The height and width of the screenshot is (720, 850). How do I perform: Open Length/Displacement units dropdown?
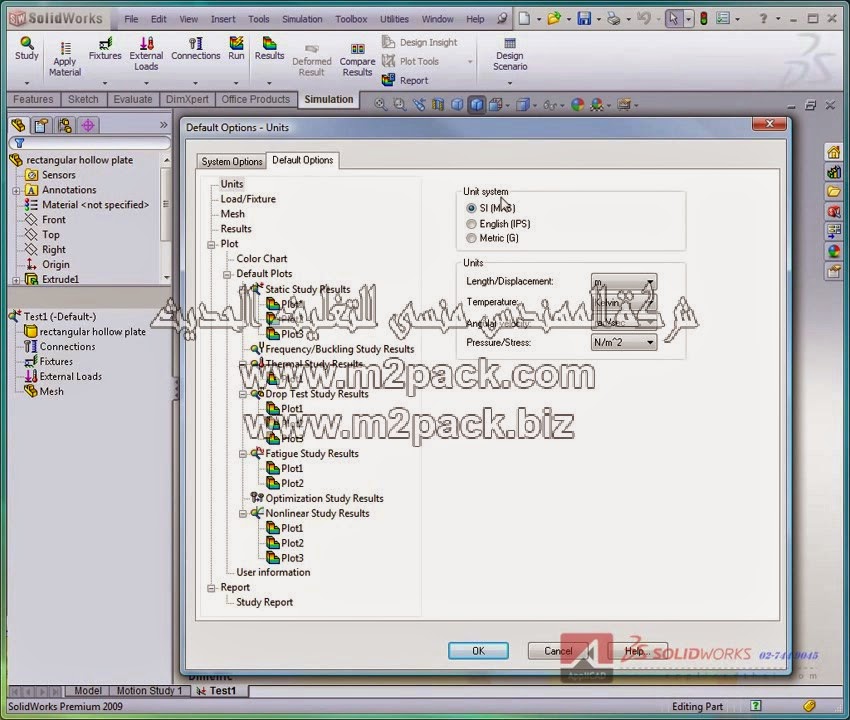tap(624, 282)
